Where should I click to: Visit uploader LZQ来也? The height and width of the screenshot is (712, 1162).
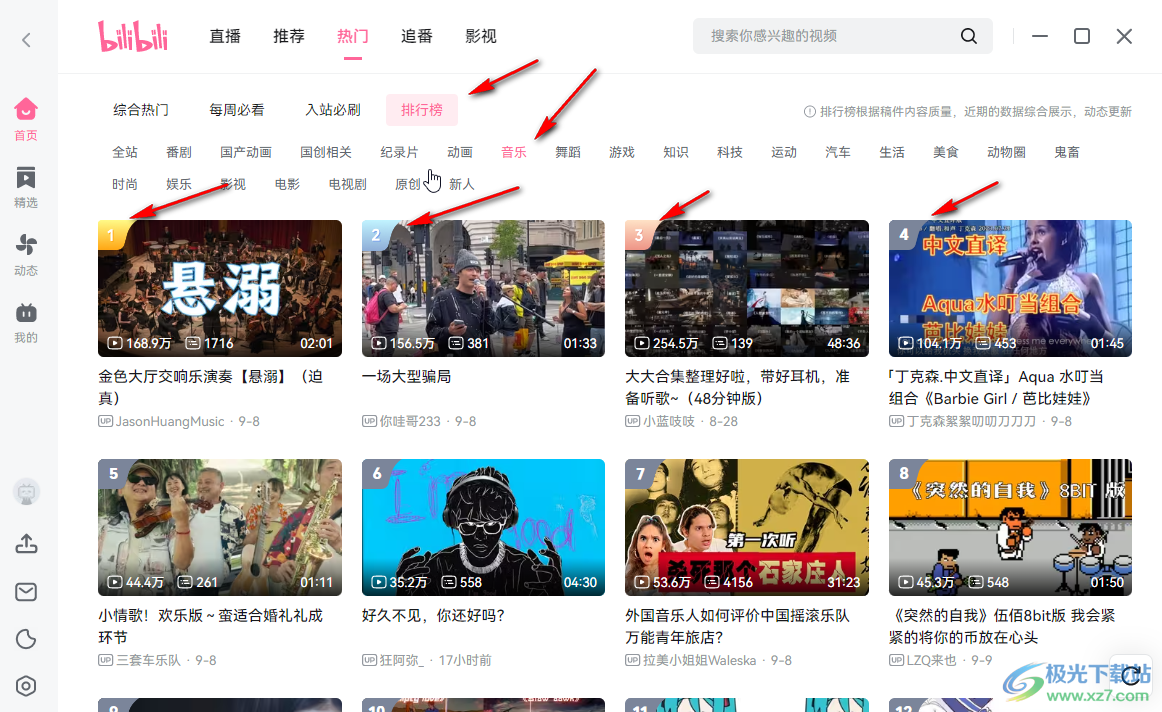click(x=932, y=660)
